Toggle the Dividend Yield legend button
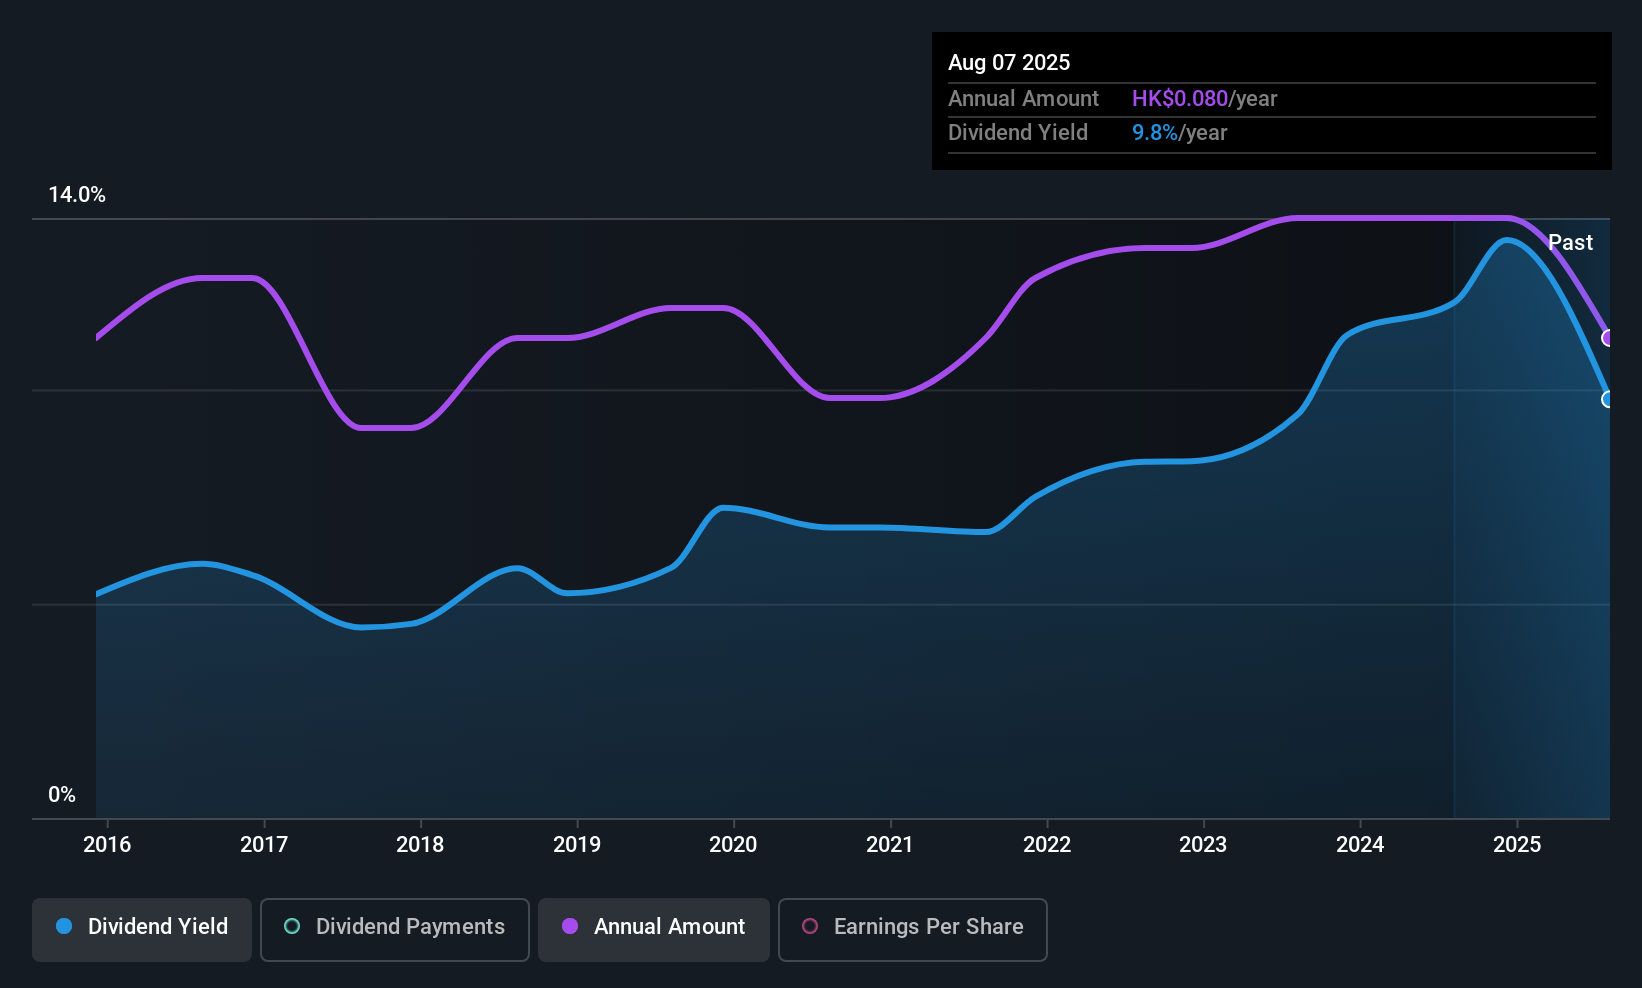This screenshot has width=1642, height=988. coord(142,927)
